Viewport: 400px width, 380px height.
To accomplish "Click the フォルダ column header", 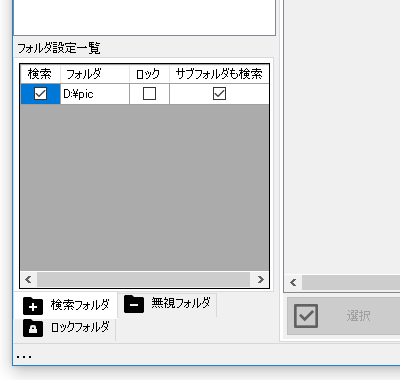I will point(95,74).
